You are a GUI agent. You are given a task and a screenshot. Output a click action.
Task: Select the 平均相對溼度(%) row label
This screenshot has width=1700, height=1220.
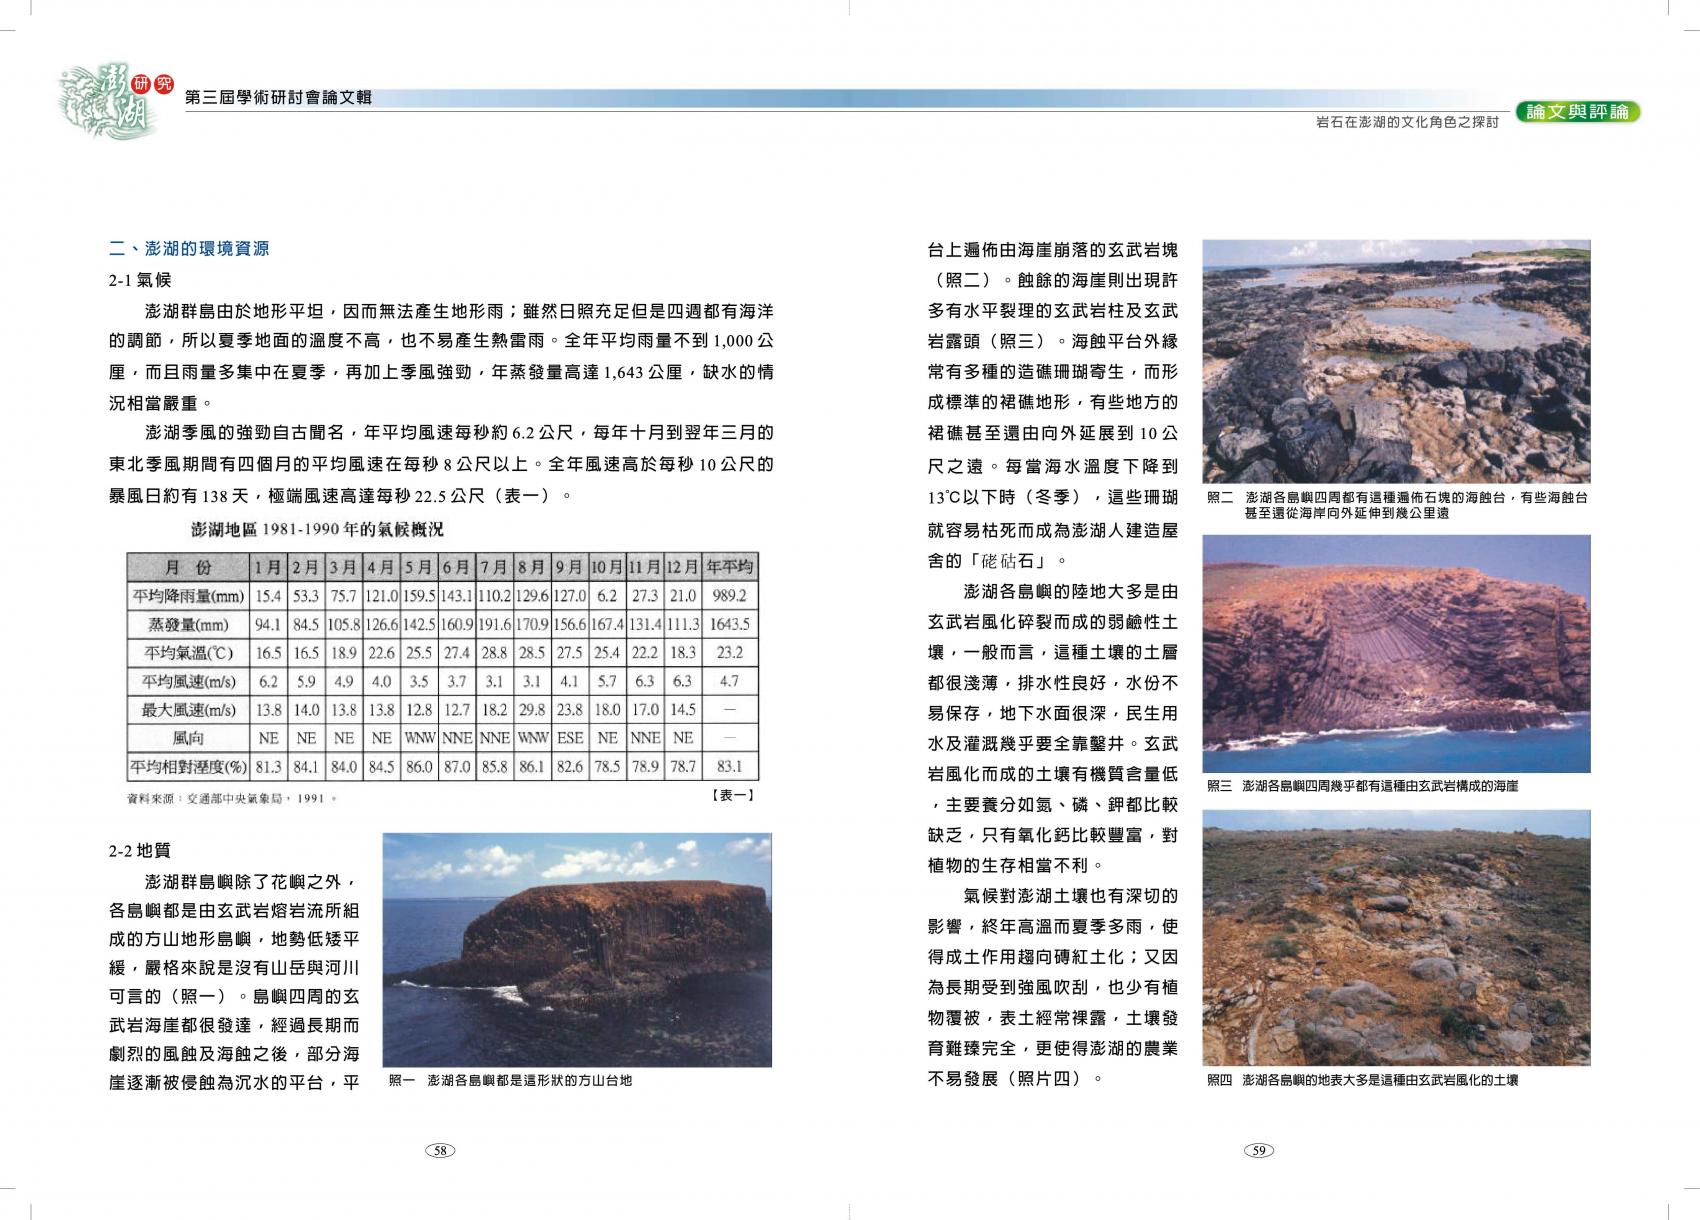pyautogui.click(x=188, y=767)
